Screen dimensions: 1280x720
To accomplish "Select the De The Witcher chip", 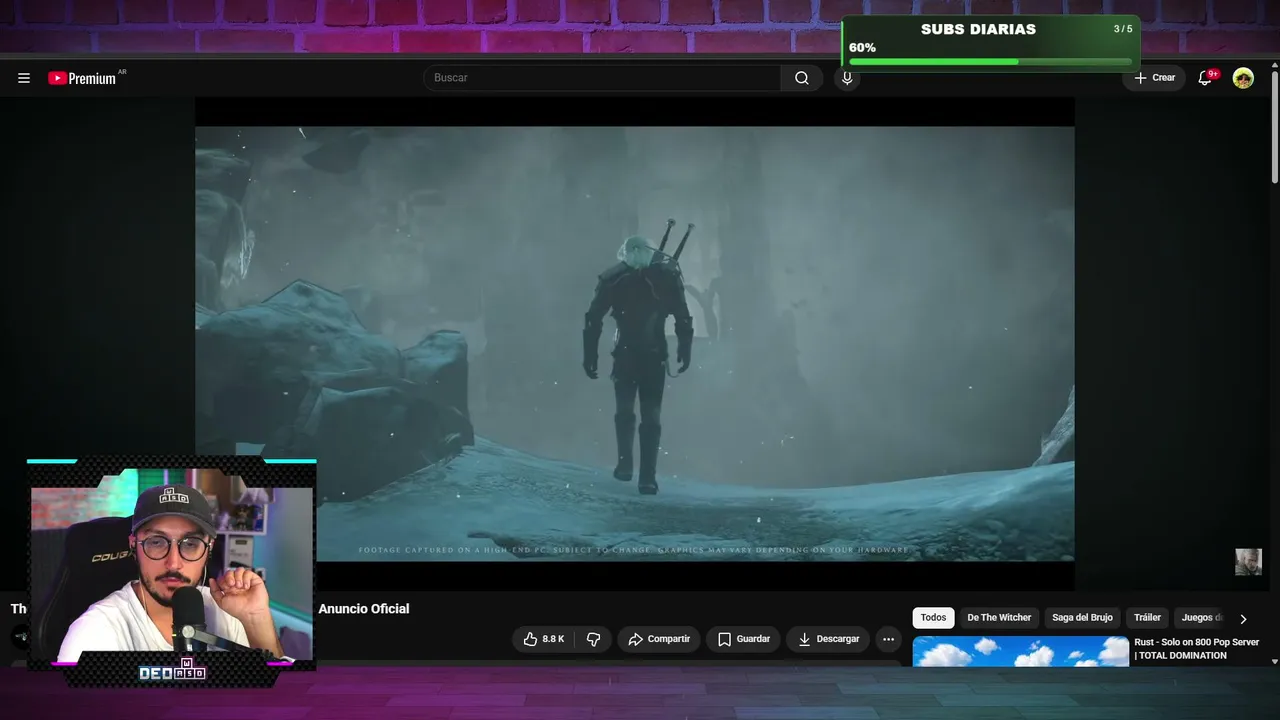I will 999,618.
